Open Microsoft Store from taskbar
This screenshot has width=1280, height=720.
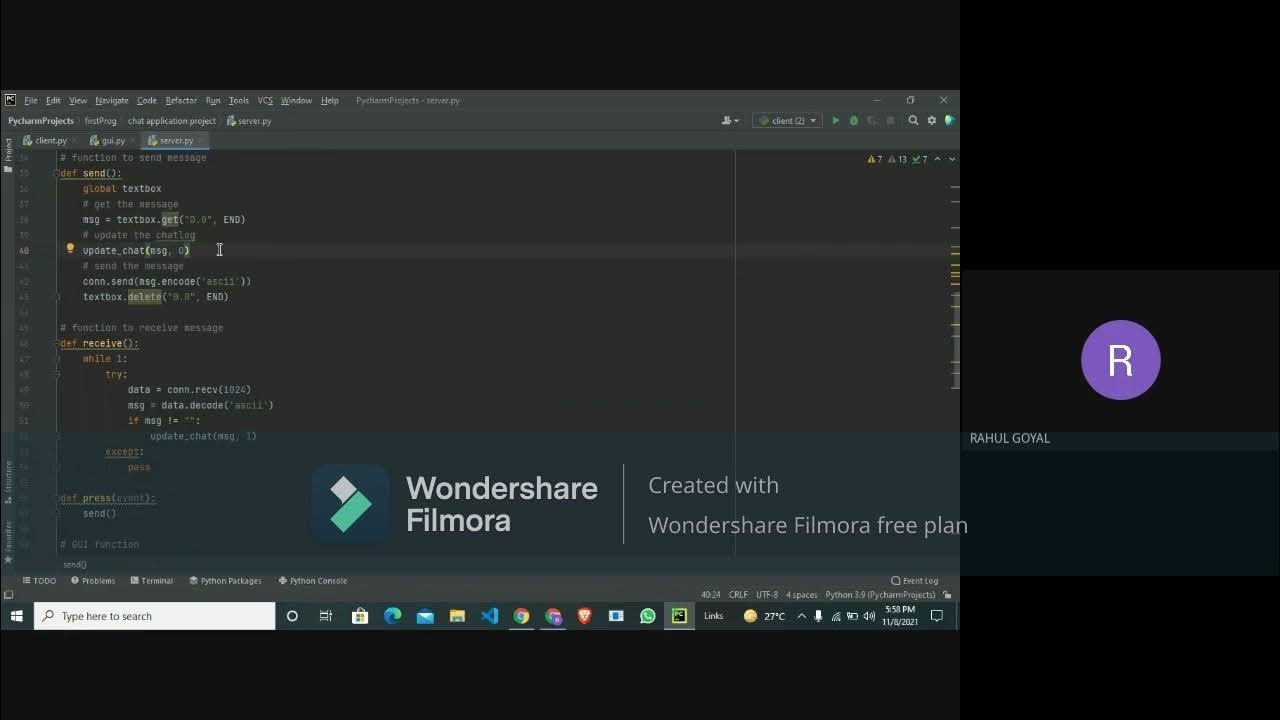360,616
